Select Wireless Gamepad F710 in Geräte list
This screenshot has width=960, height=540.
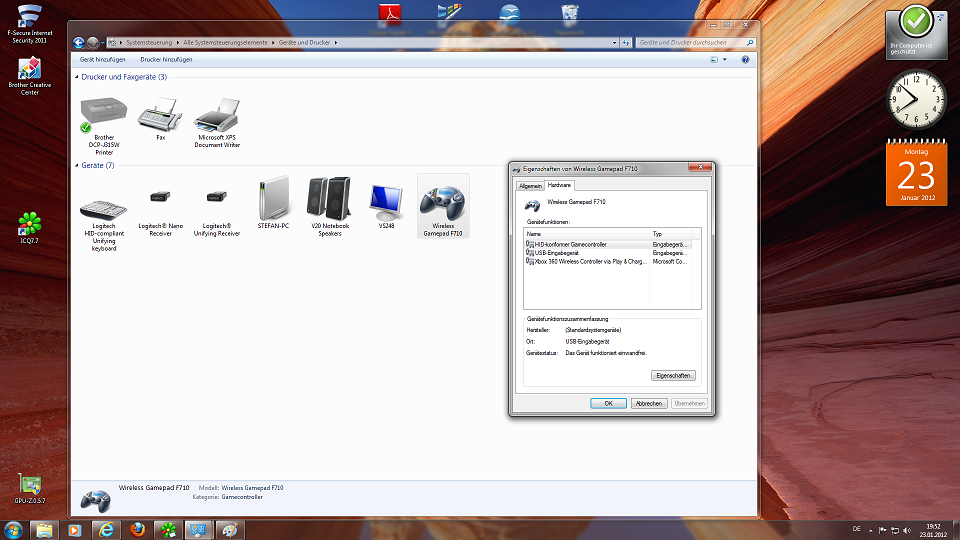[x=443, y=206]
